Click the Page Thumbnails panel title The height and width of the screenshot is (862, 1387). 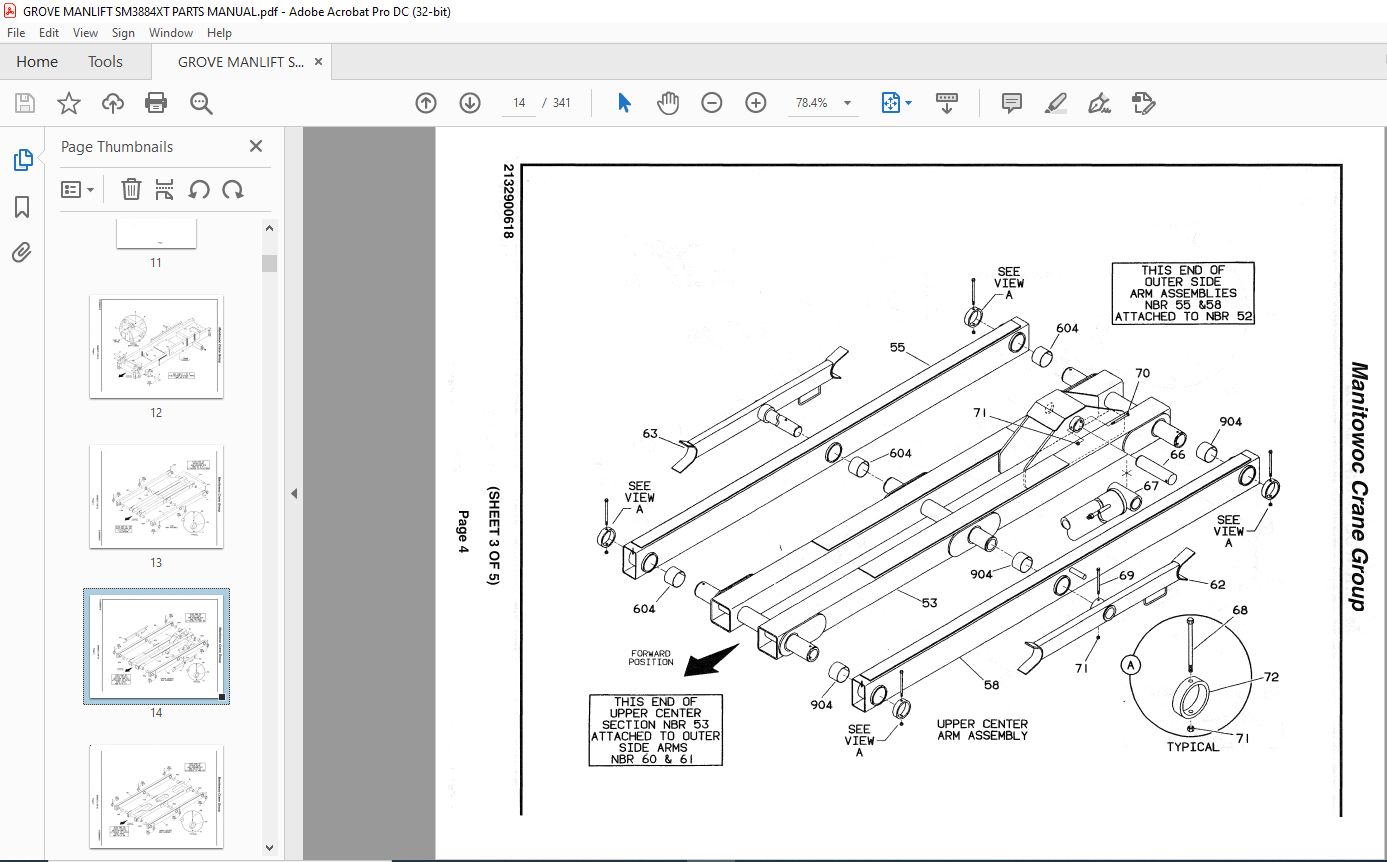pyautogui.click(x=117, y=146)
